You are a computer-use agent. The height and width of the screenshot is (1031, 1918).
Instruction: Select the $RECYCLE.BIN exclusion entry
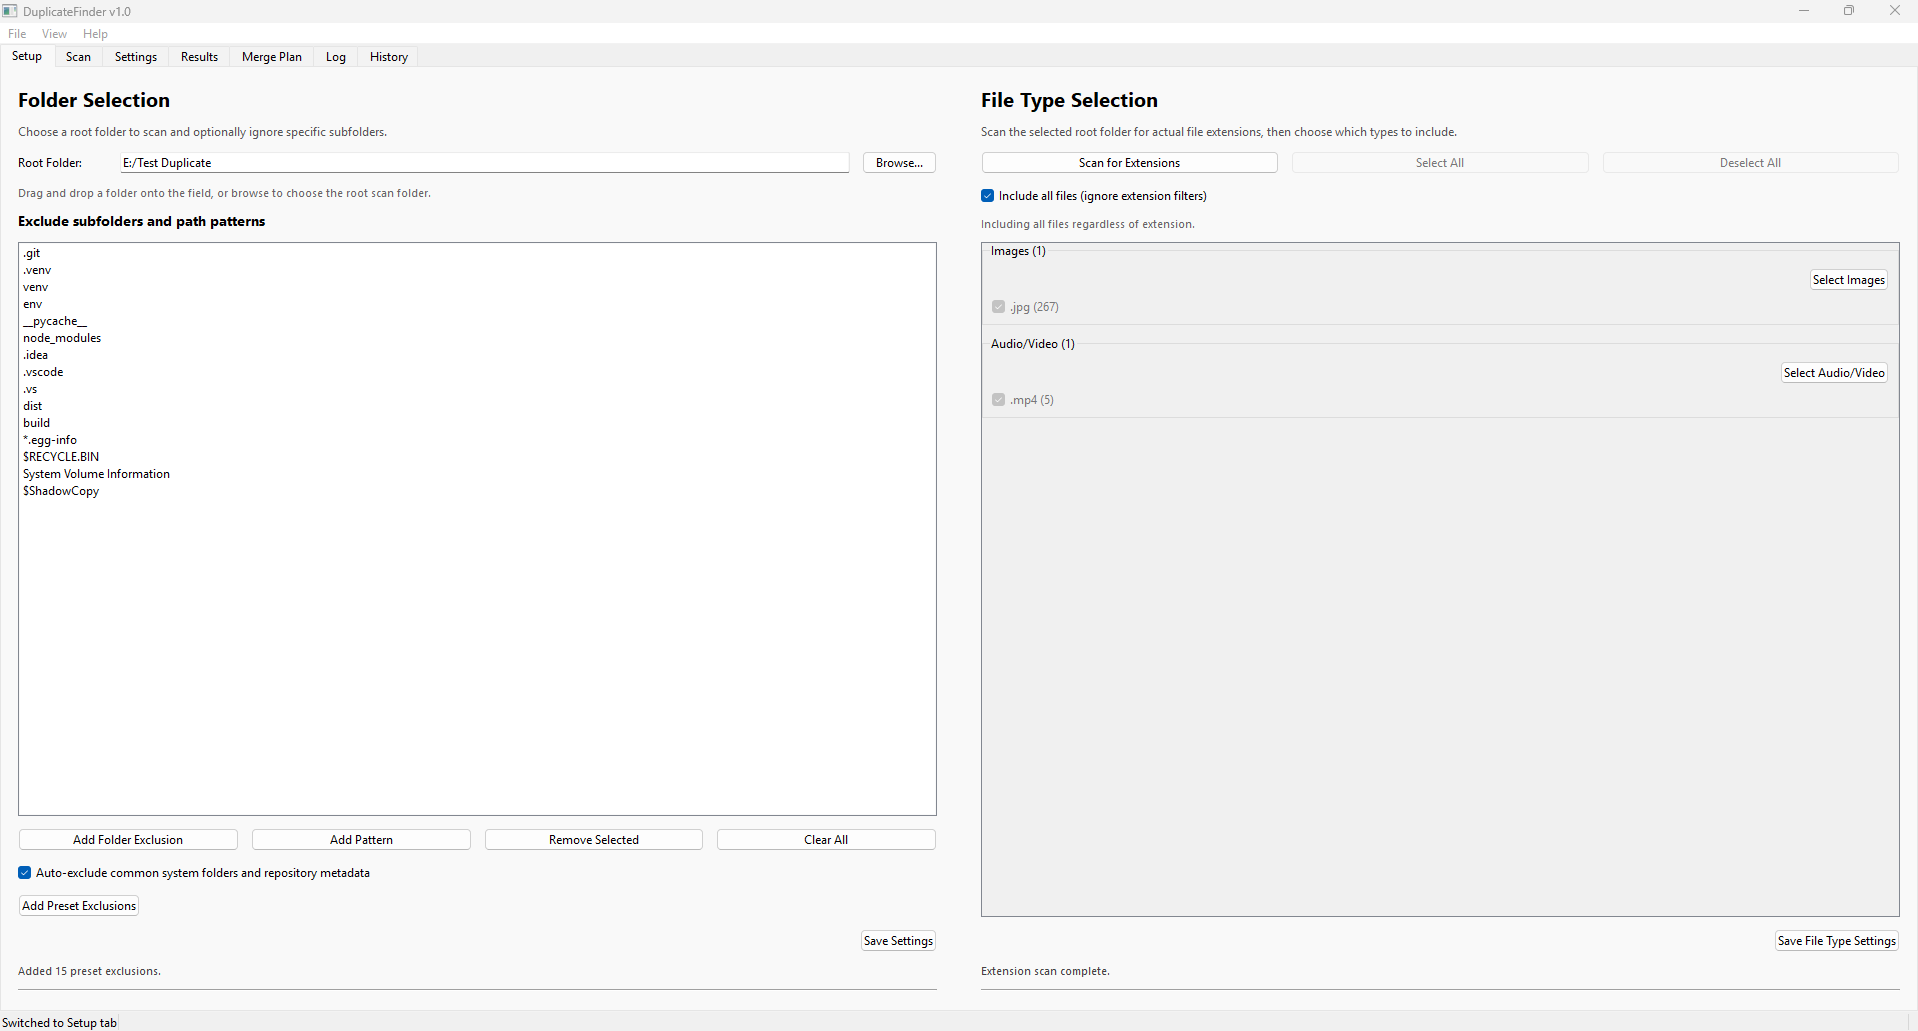pyautogui.click(x=477, y=457)
